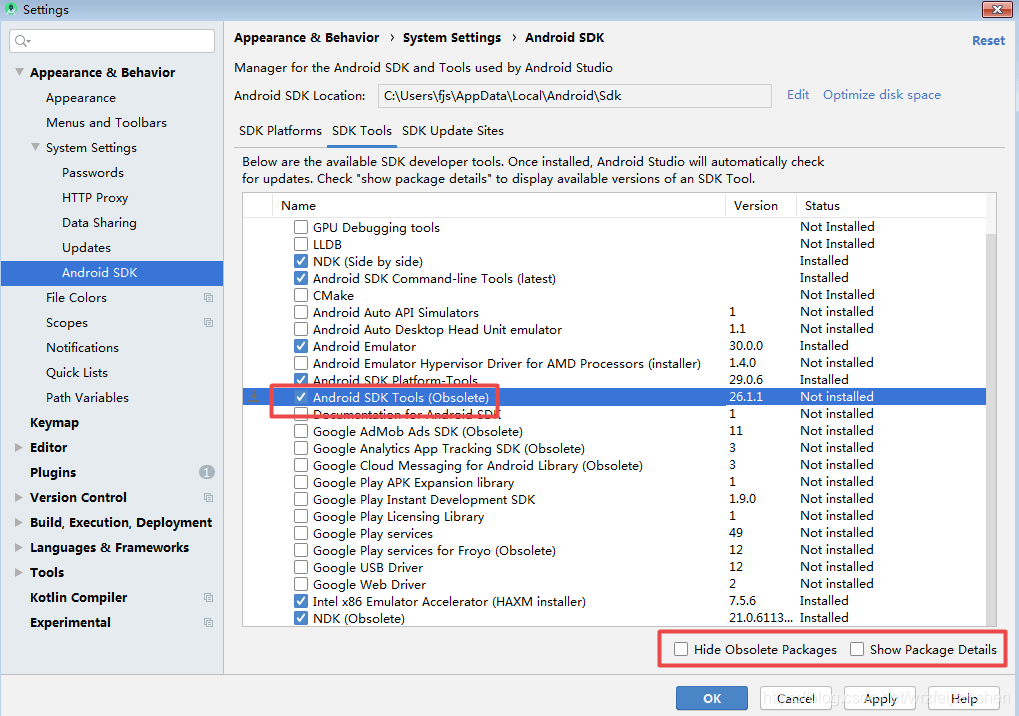
Task: Click the search magnifier icon in settings
Action: [21, 41]
